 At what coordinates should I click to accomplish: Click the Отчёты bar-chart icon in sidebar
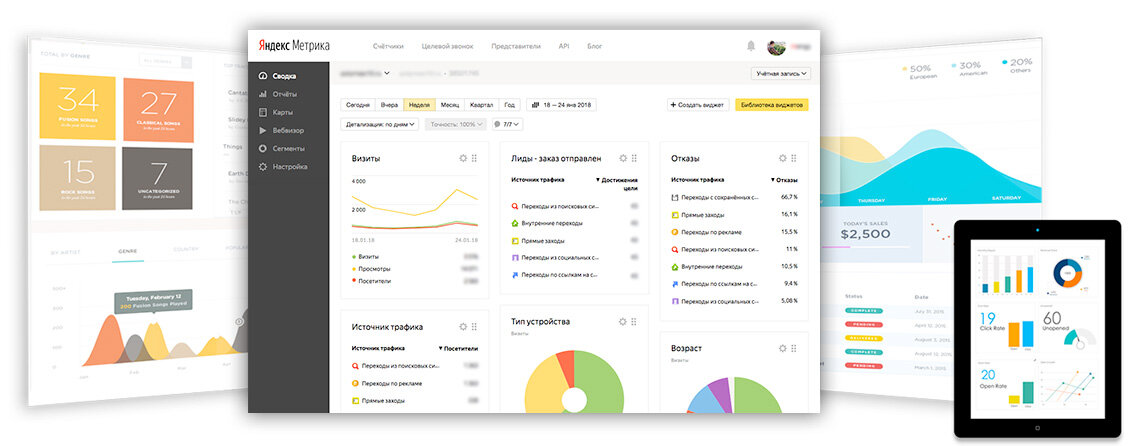click(263, 94)
